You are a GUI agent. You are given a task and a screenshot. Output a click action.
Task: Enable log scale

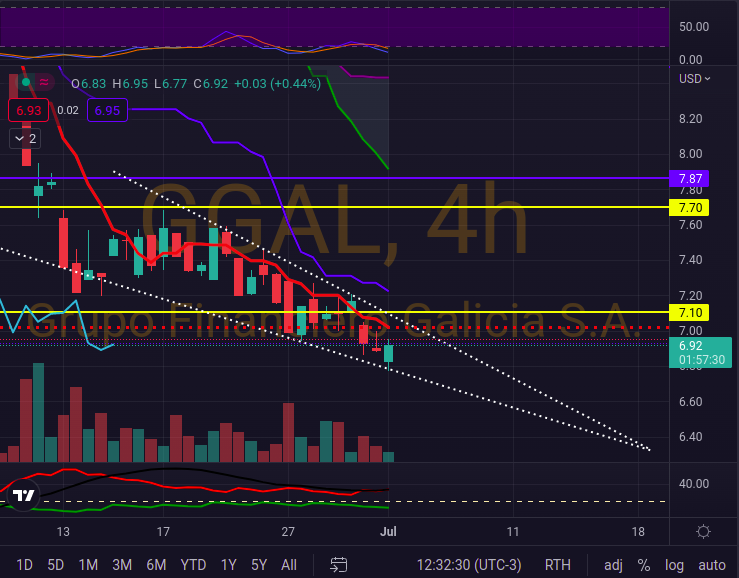[x=675, y=564]
